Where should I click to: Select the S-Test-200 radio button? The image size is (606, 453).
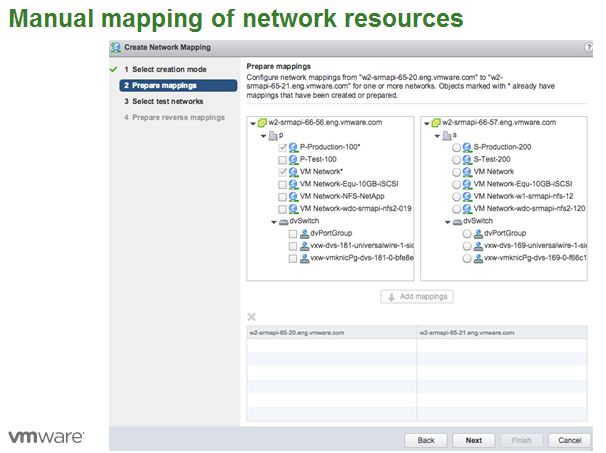click(456, 159)
